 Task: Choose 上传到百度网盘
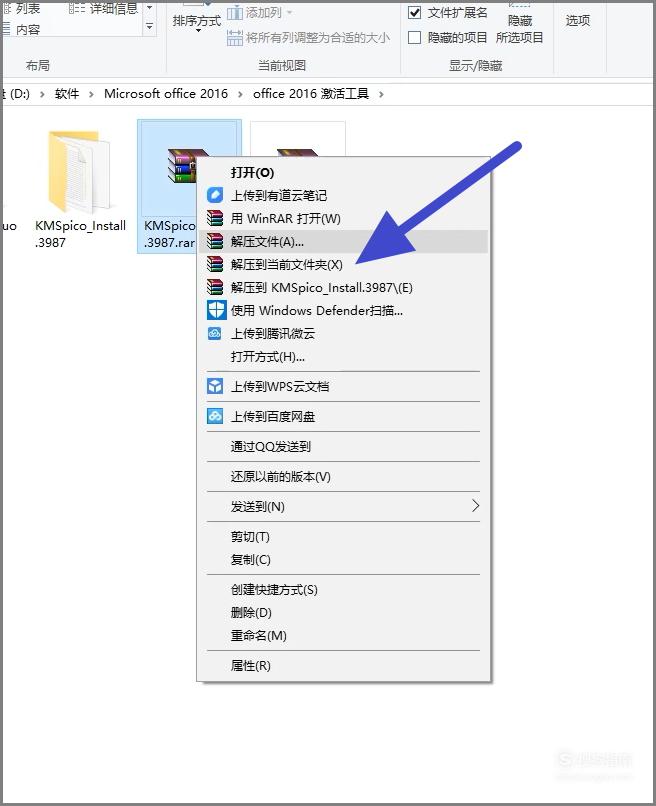343,416
